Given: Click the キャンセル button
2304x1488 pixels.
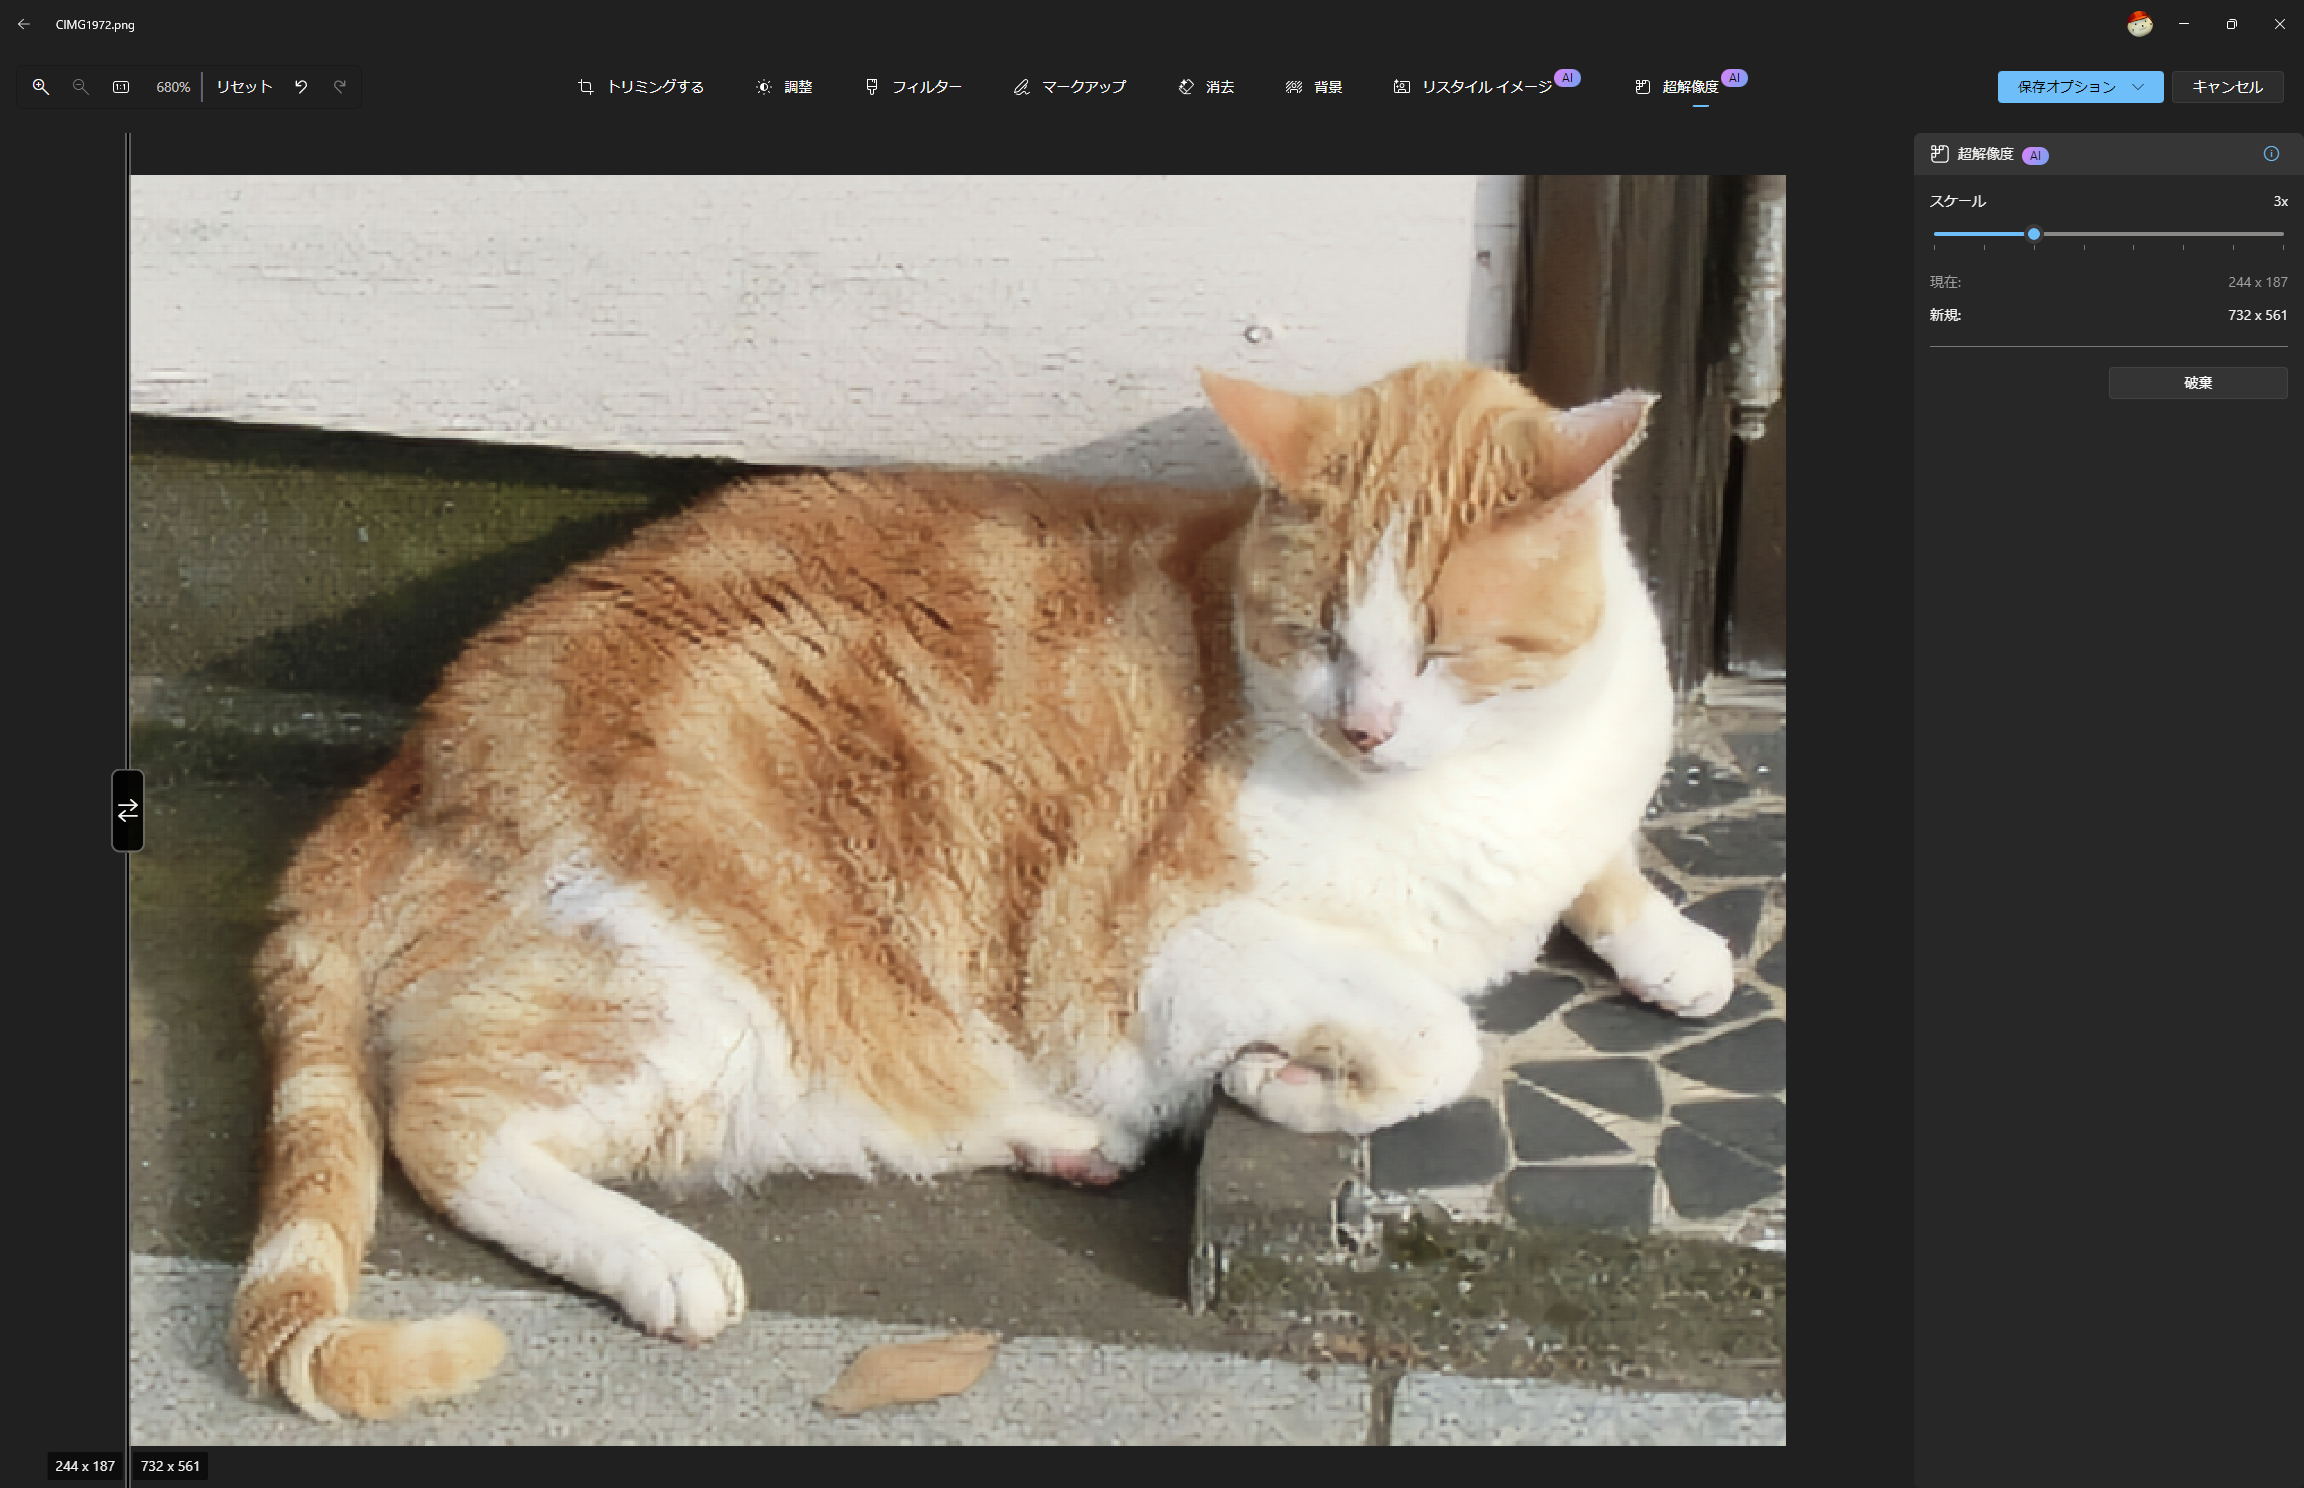Looking at the screenshot, I should pos(2227,87).
